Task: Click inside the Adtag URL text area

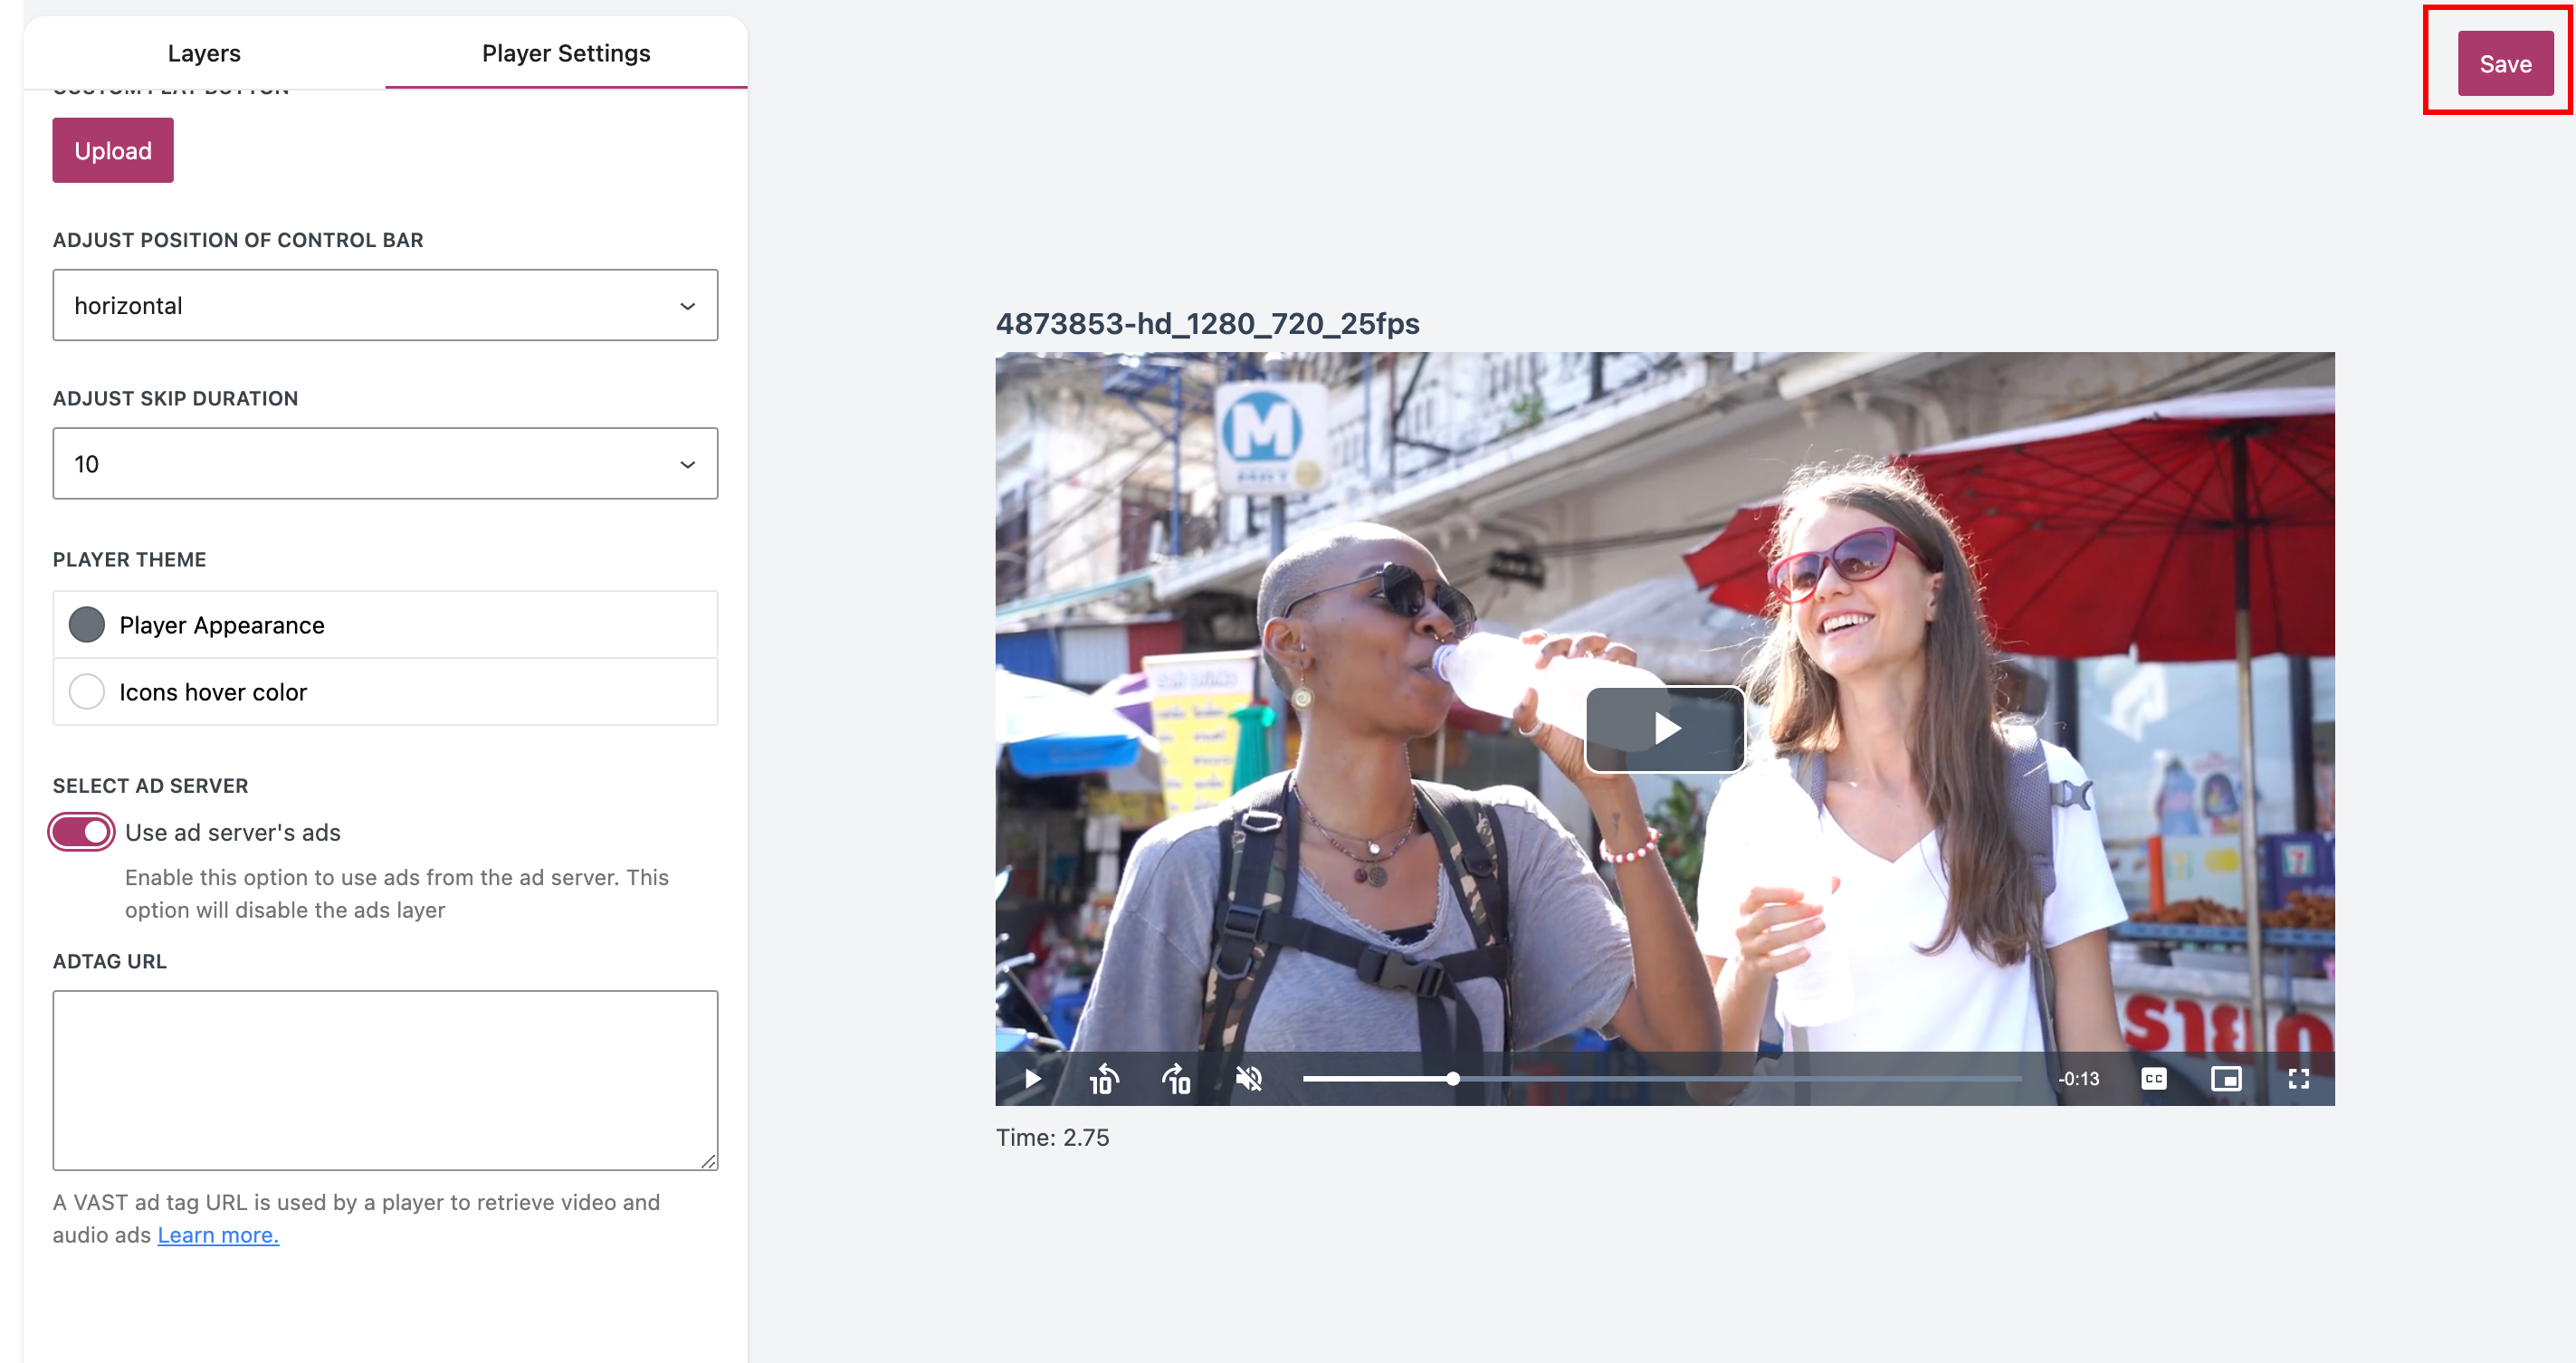Action: (385, 1080)
